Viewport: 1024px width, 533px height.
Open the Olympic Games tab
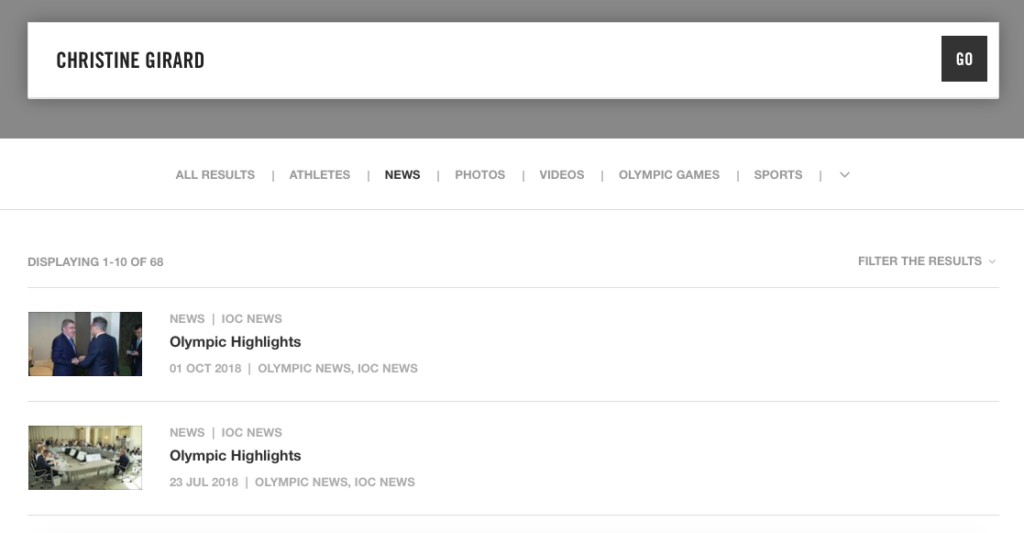[x=669, y=175]
